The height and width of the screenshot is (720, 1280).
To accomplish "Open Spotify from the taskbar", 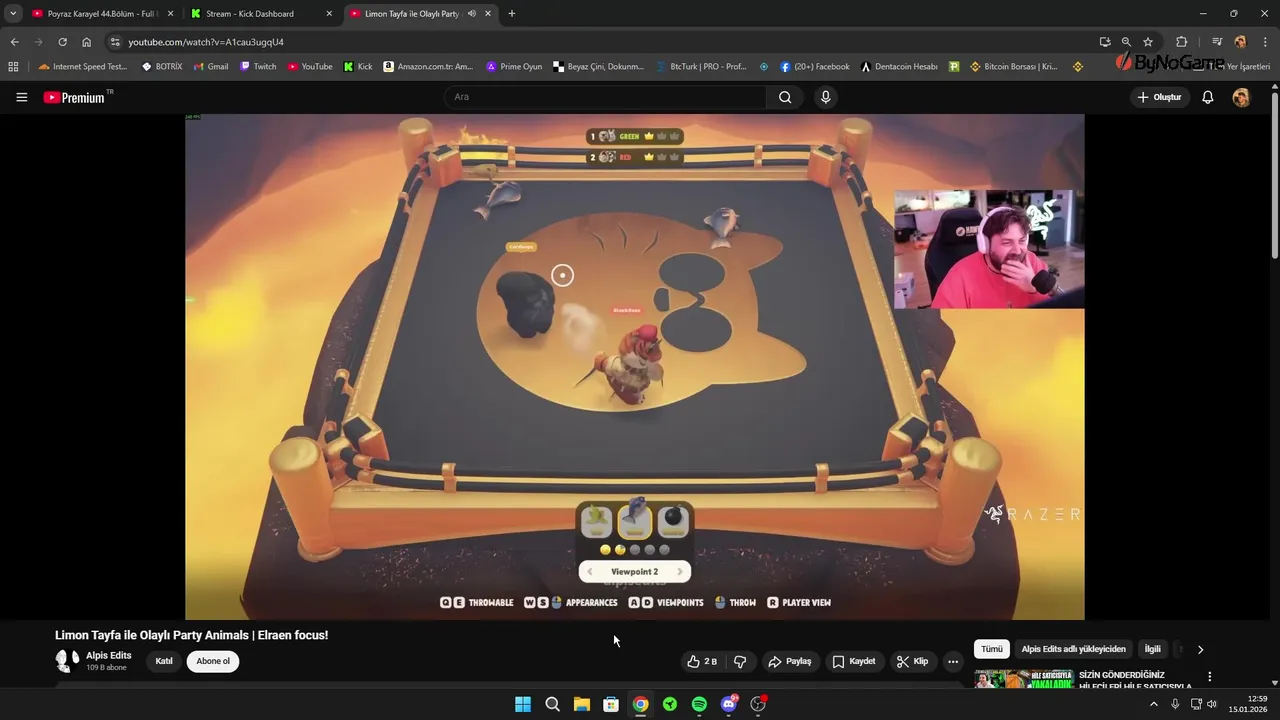I will pyautogui.click(x=699, y=704).
